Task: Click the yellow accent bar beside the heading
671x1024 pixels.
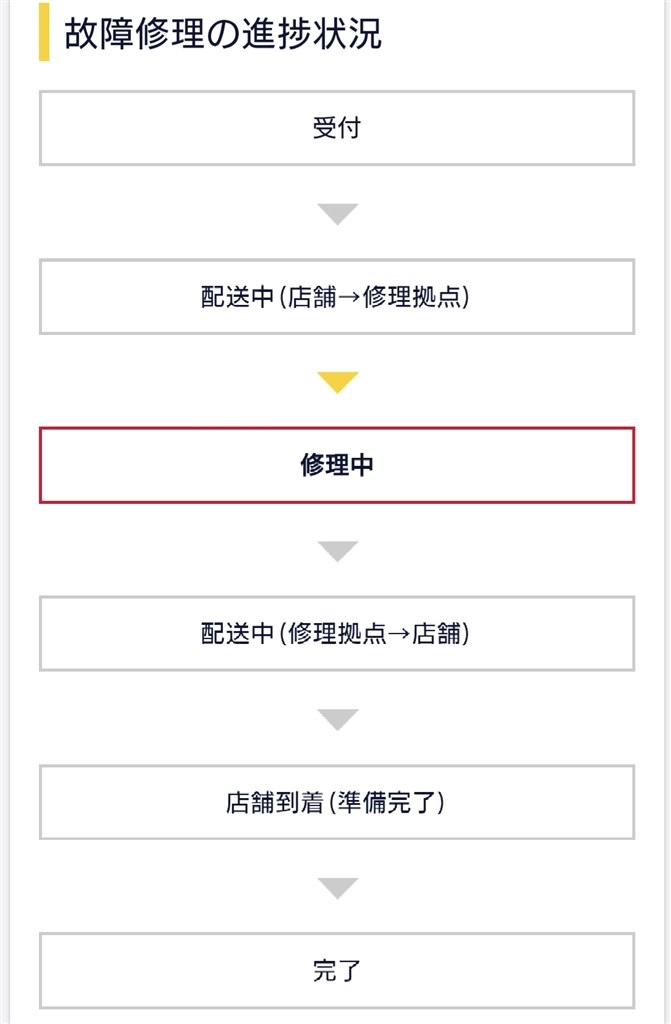Action: click(42, 32)
